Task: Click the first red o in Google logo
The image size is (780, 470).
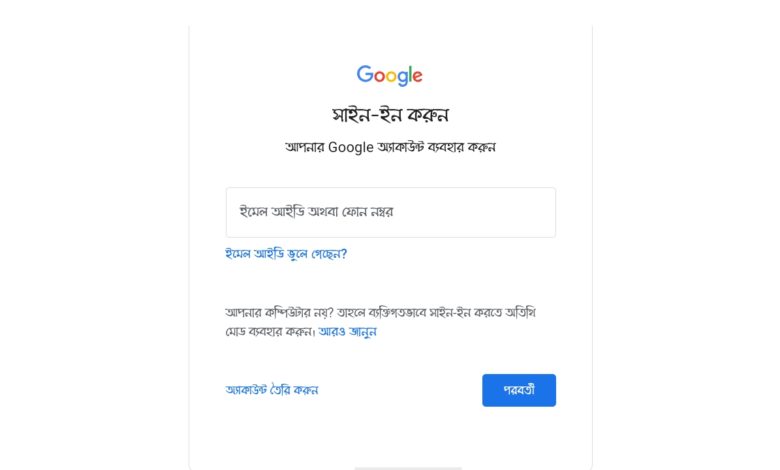Action: 379,77
